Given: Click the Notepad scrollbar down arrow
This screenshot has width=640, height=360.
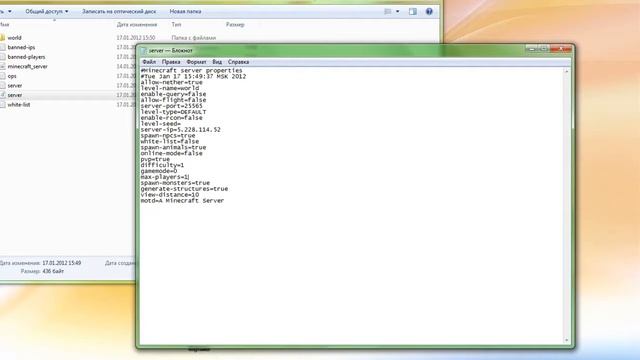Looking at the screenshot, I should (567, 340).
